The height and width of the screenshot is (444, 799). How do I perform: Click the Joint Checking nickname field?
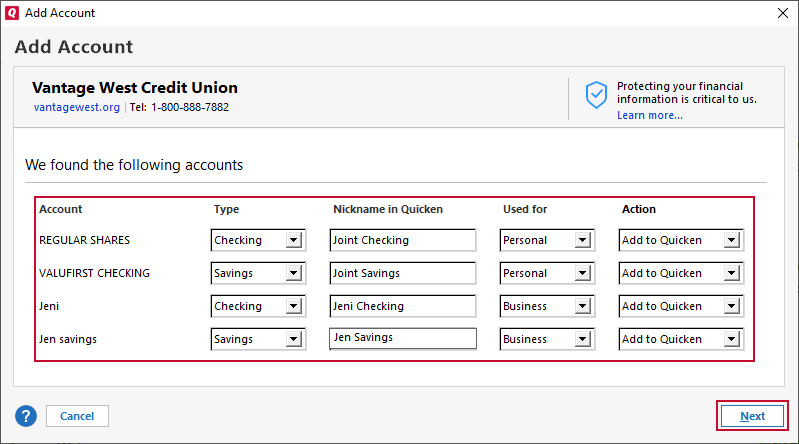point(402,240)
